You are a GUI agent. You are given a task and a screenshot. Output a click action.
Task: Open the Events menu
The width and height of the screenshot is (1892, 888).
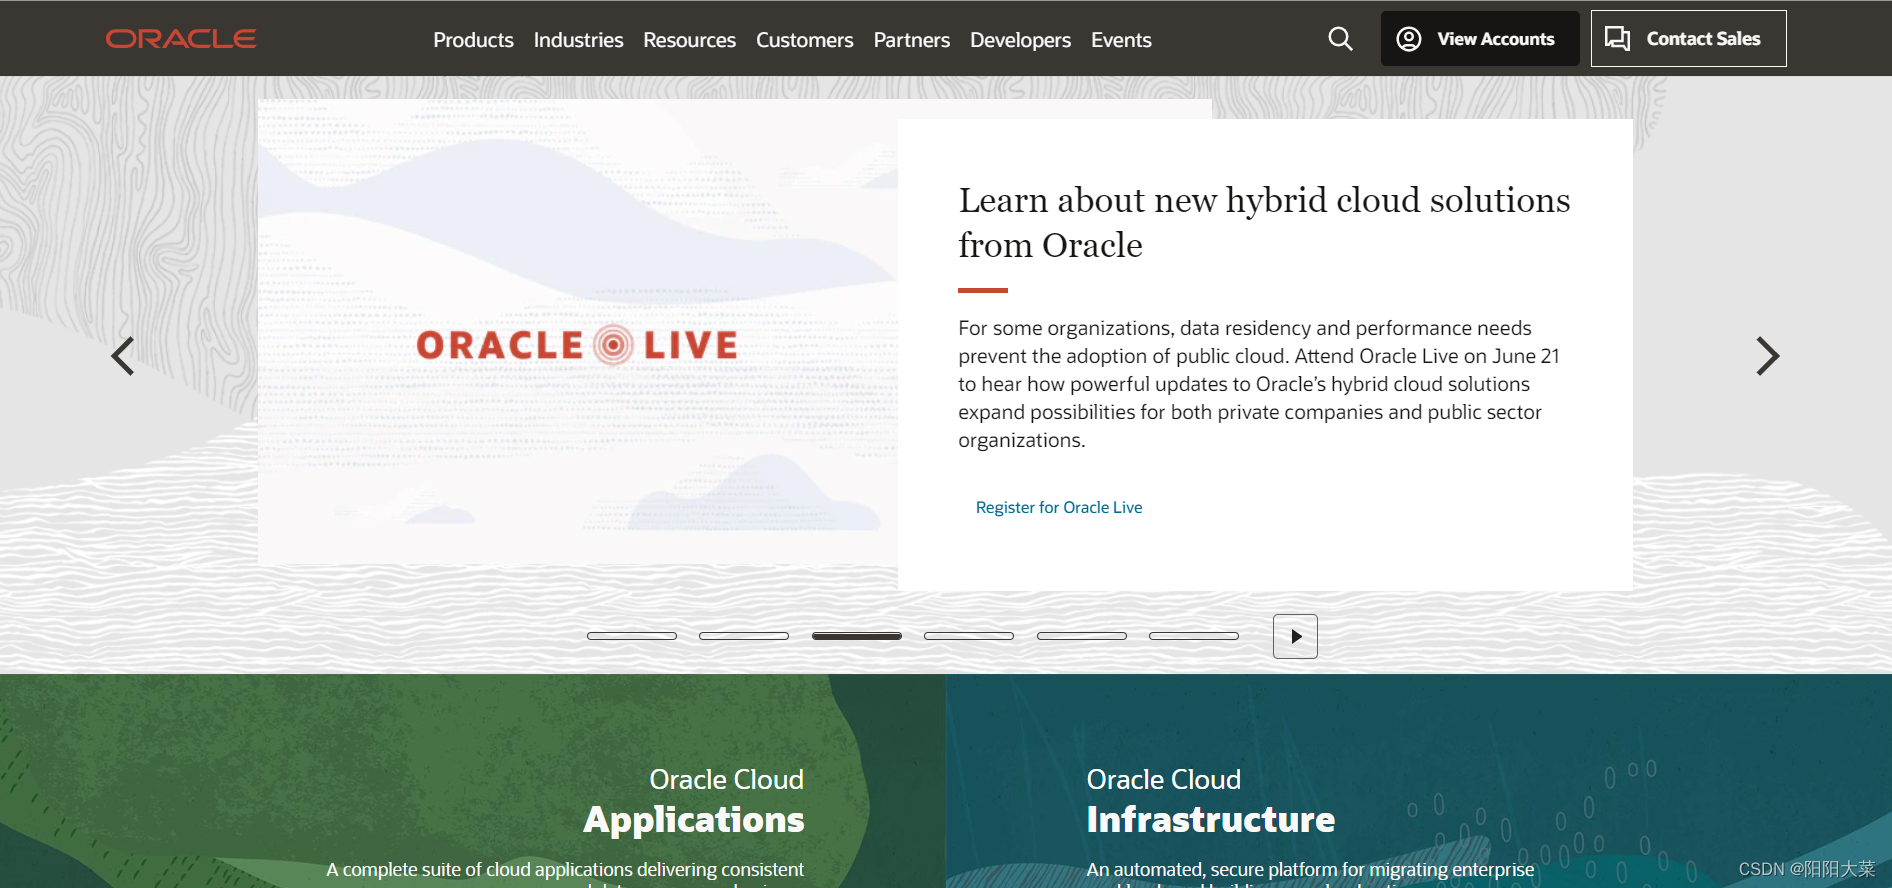click(1121, 40)
